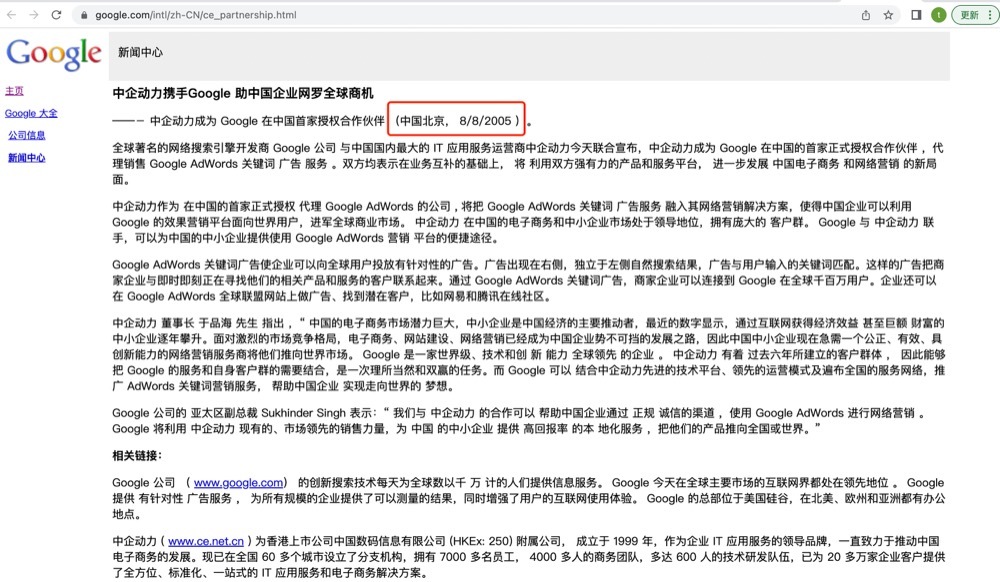Click the name Sukhinder Singh in the article
The width and height of the screenshot is (1000, 582).
click(303, 413)
